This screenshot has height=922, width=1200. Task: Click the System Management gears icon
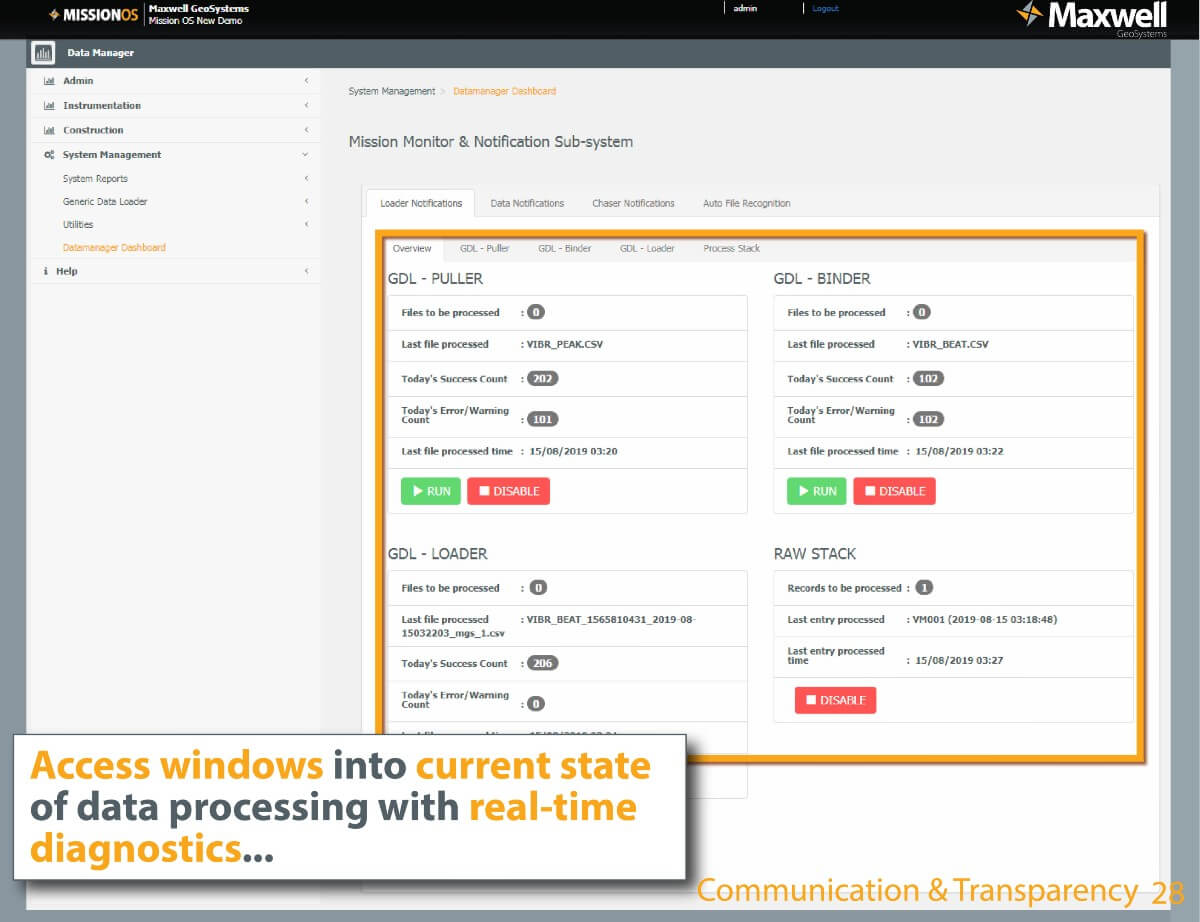pyautogui.click(x=49, y=155)
